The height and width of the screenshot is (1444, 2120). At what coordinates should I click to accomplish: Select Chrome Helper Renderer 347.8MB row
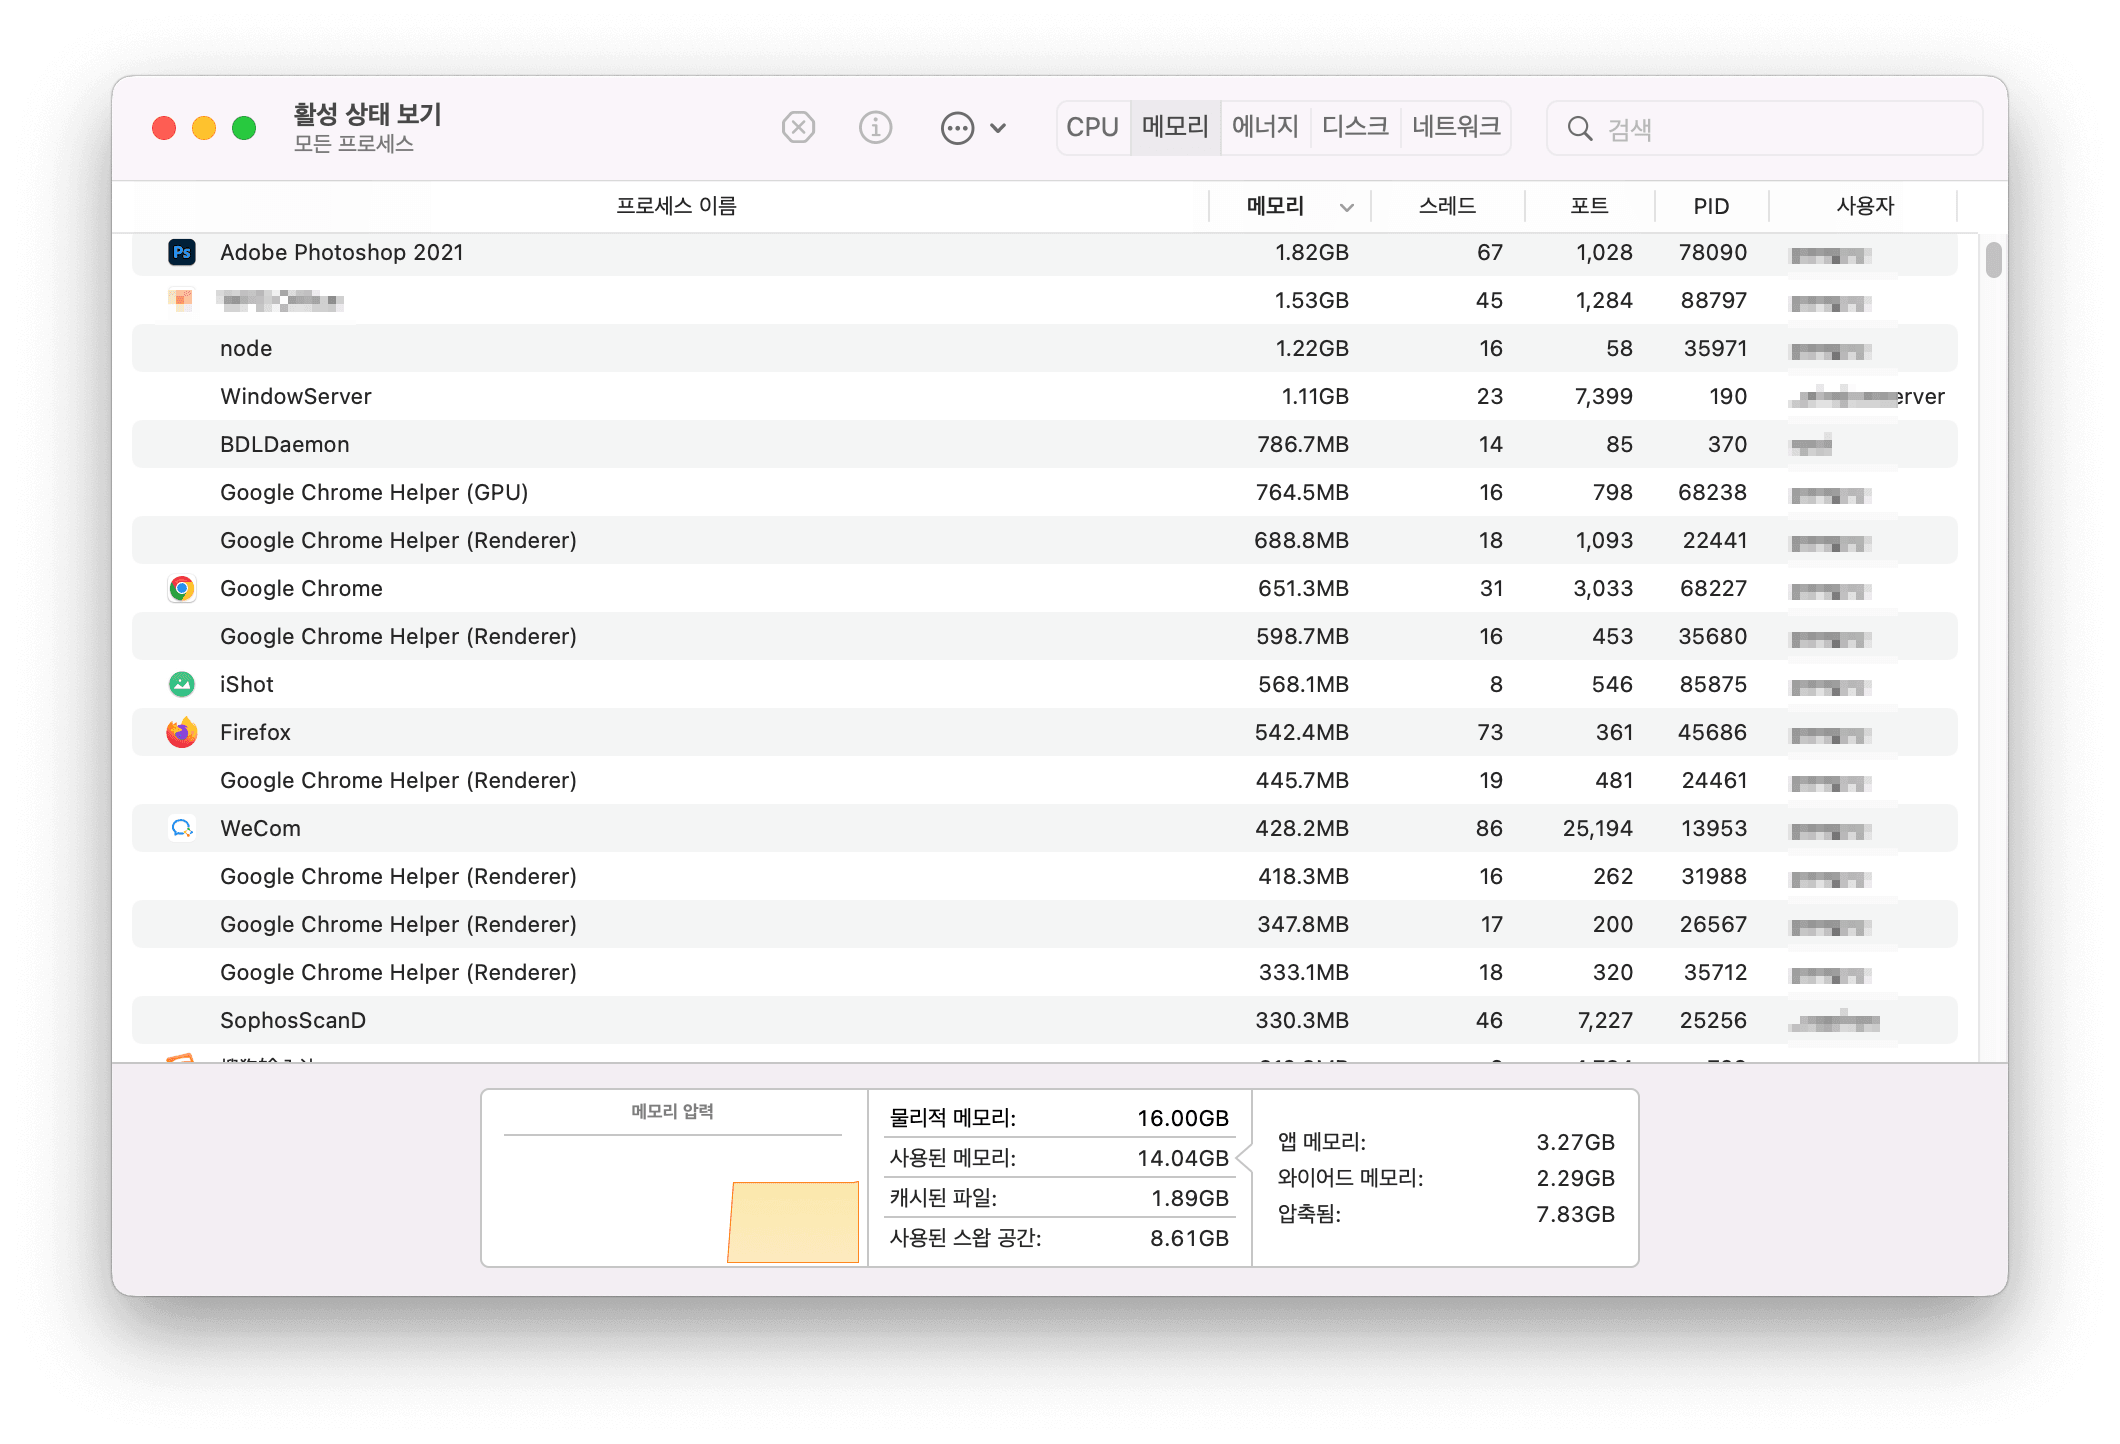pyautogui.click(x=1044, y=924)
